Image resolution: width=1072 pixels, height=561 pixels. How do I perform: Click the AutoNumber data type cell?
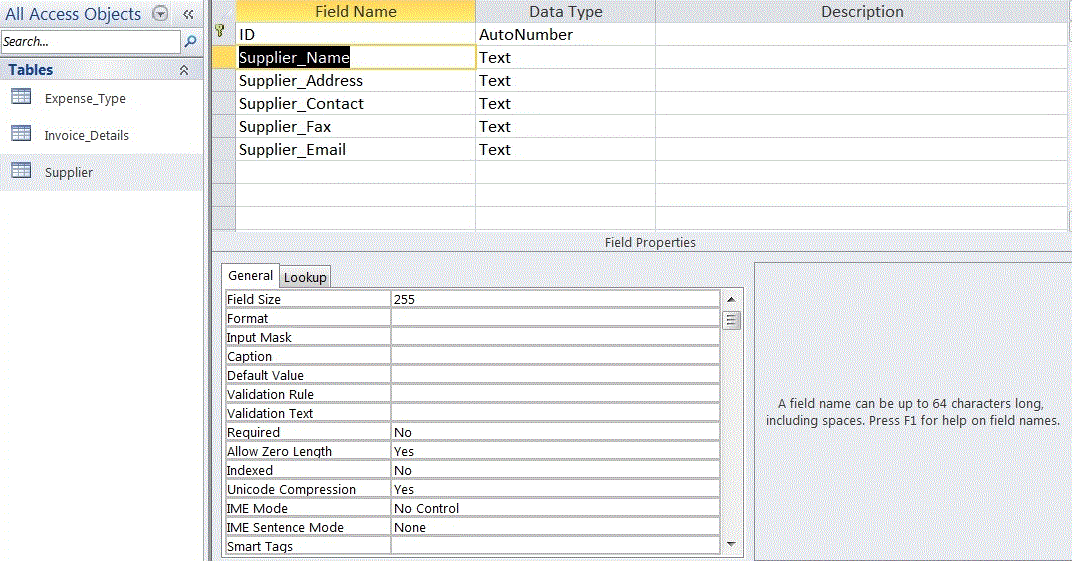click(565, 35)
